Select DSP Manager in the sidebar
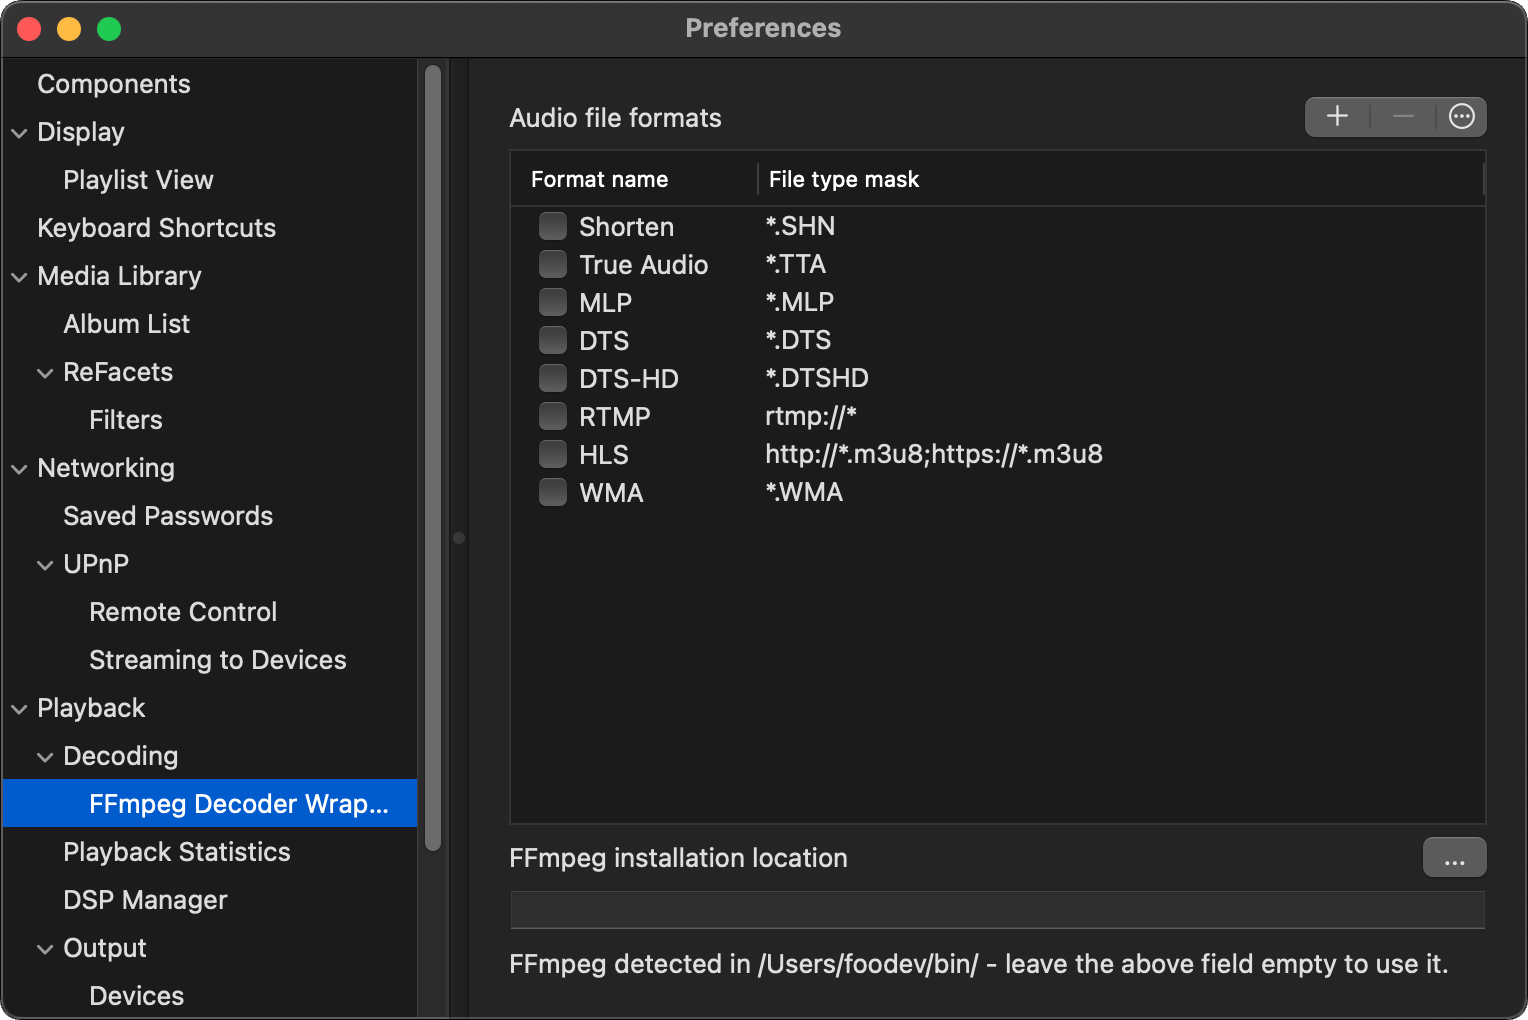Image resolution: width=1528 pixels, height=1020 pixels. click(145, 900)
